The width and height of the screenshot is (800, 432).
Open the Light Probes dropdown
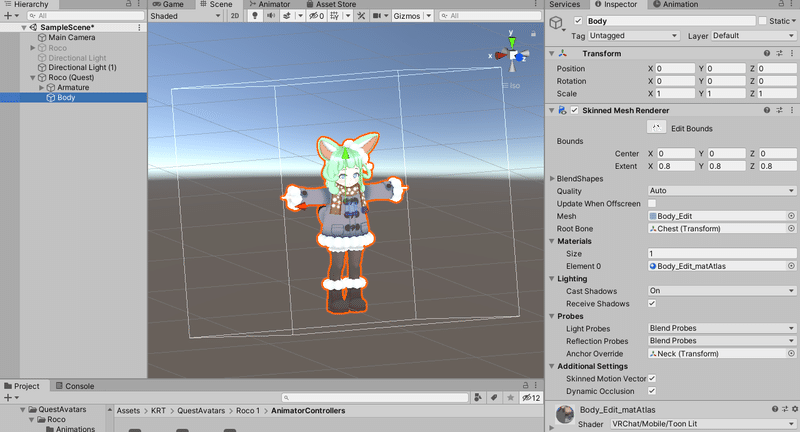(x=722, y=328)
